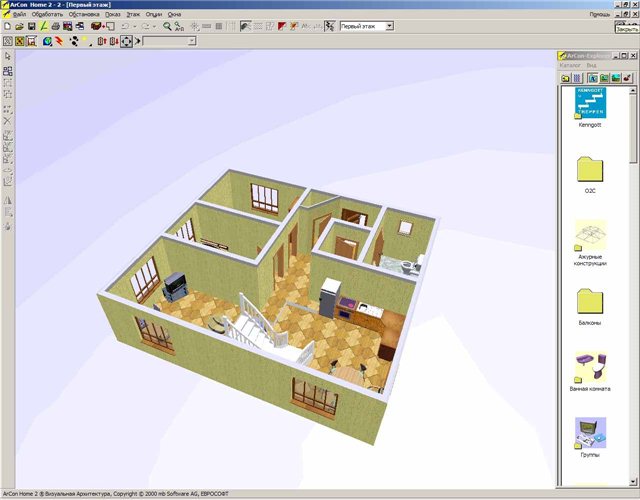The image size is (640, 500).
Task: Toggle the objects catalog view in Explorer
Action: click(592, 77)
